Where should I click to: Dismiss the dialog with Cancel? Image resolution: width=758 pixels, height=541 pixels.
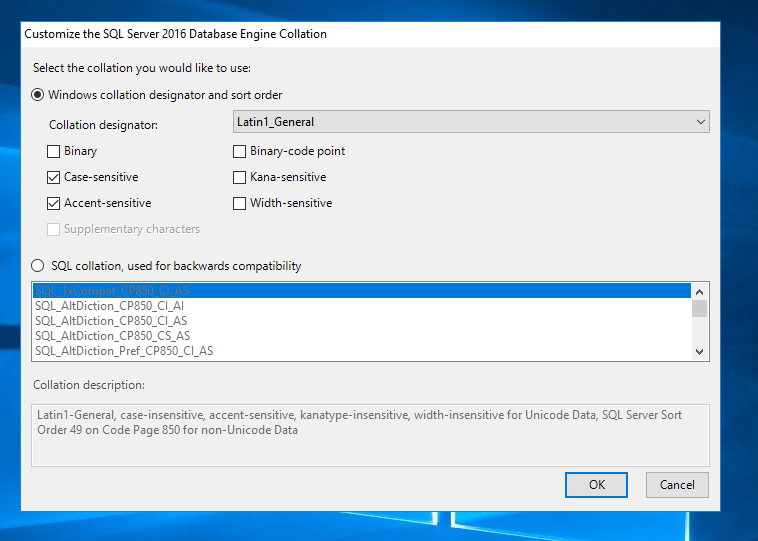coord(677,485)
